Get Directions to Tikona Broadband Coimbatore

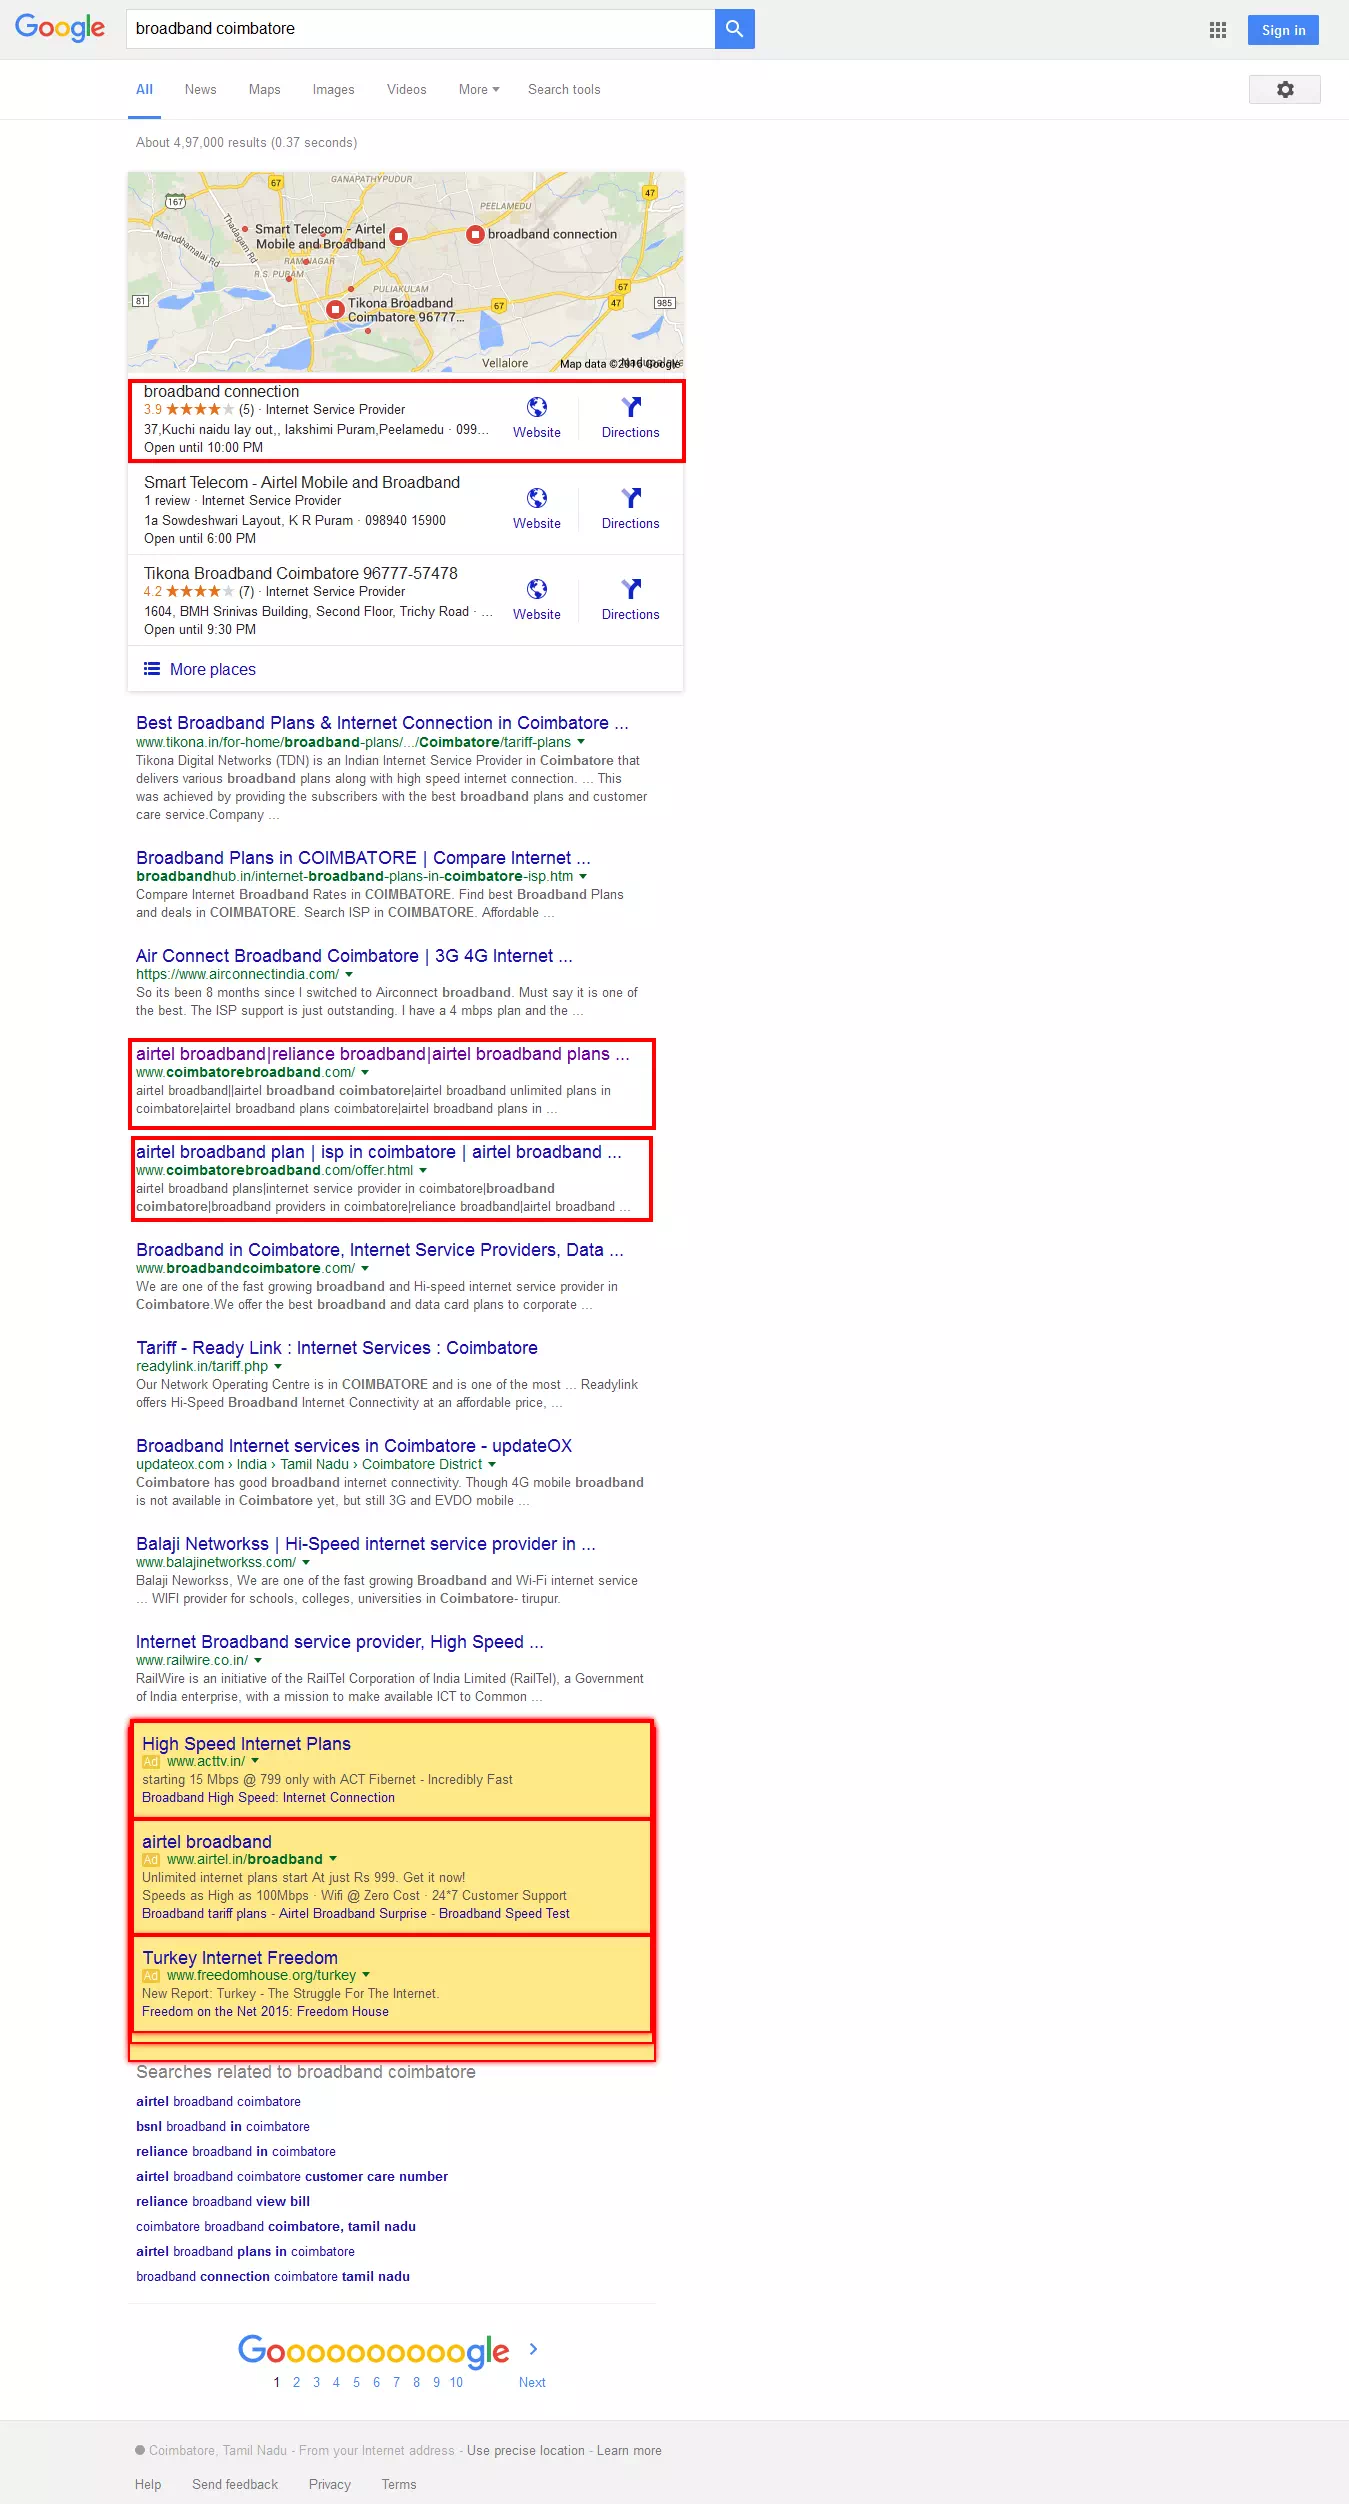pos(630,590)
